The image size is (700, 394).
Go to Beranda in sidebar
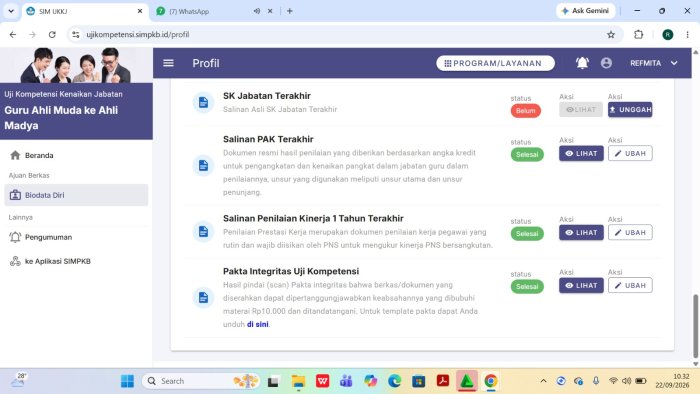click(x=76, y=155)
